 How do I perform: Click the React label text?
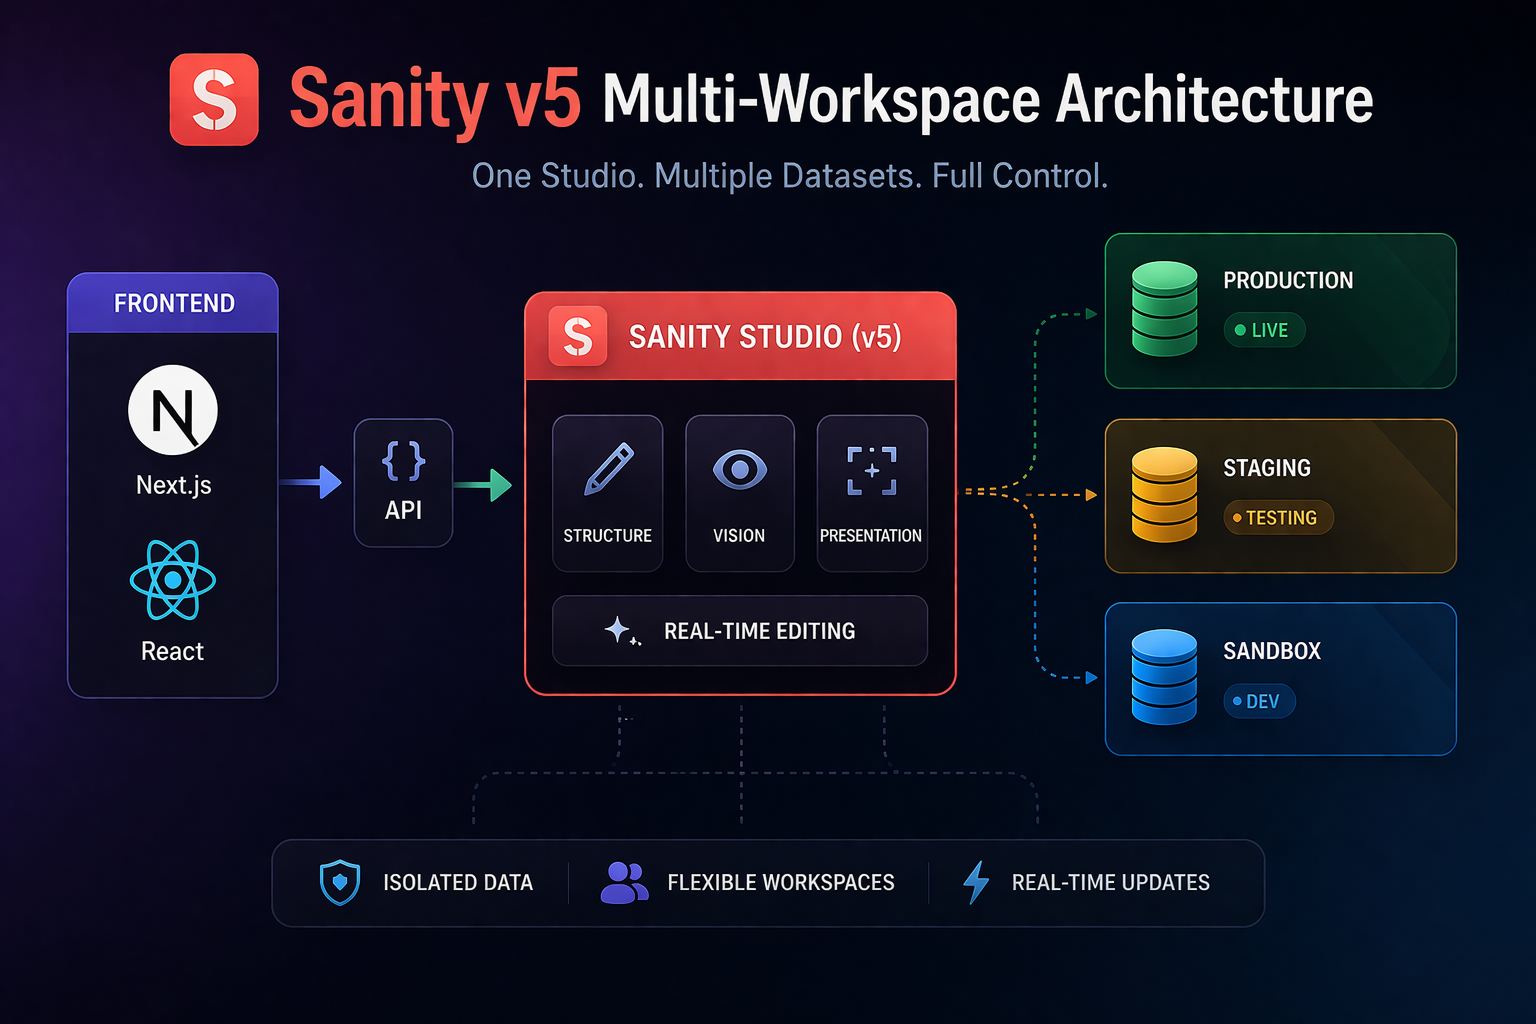tap(172, 652)
